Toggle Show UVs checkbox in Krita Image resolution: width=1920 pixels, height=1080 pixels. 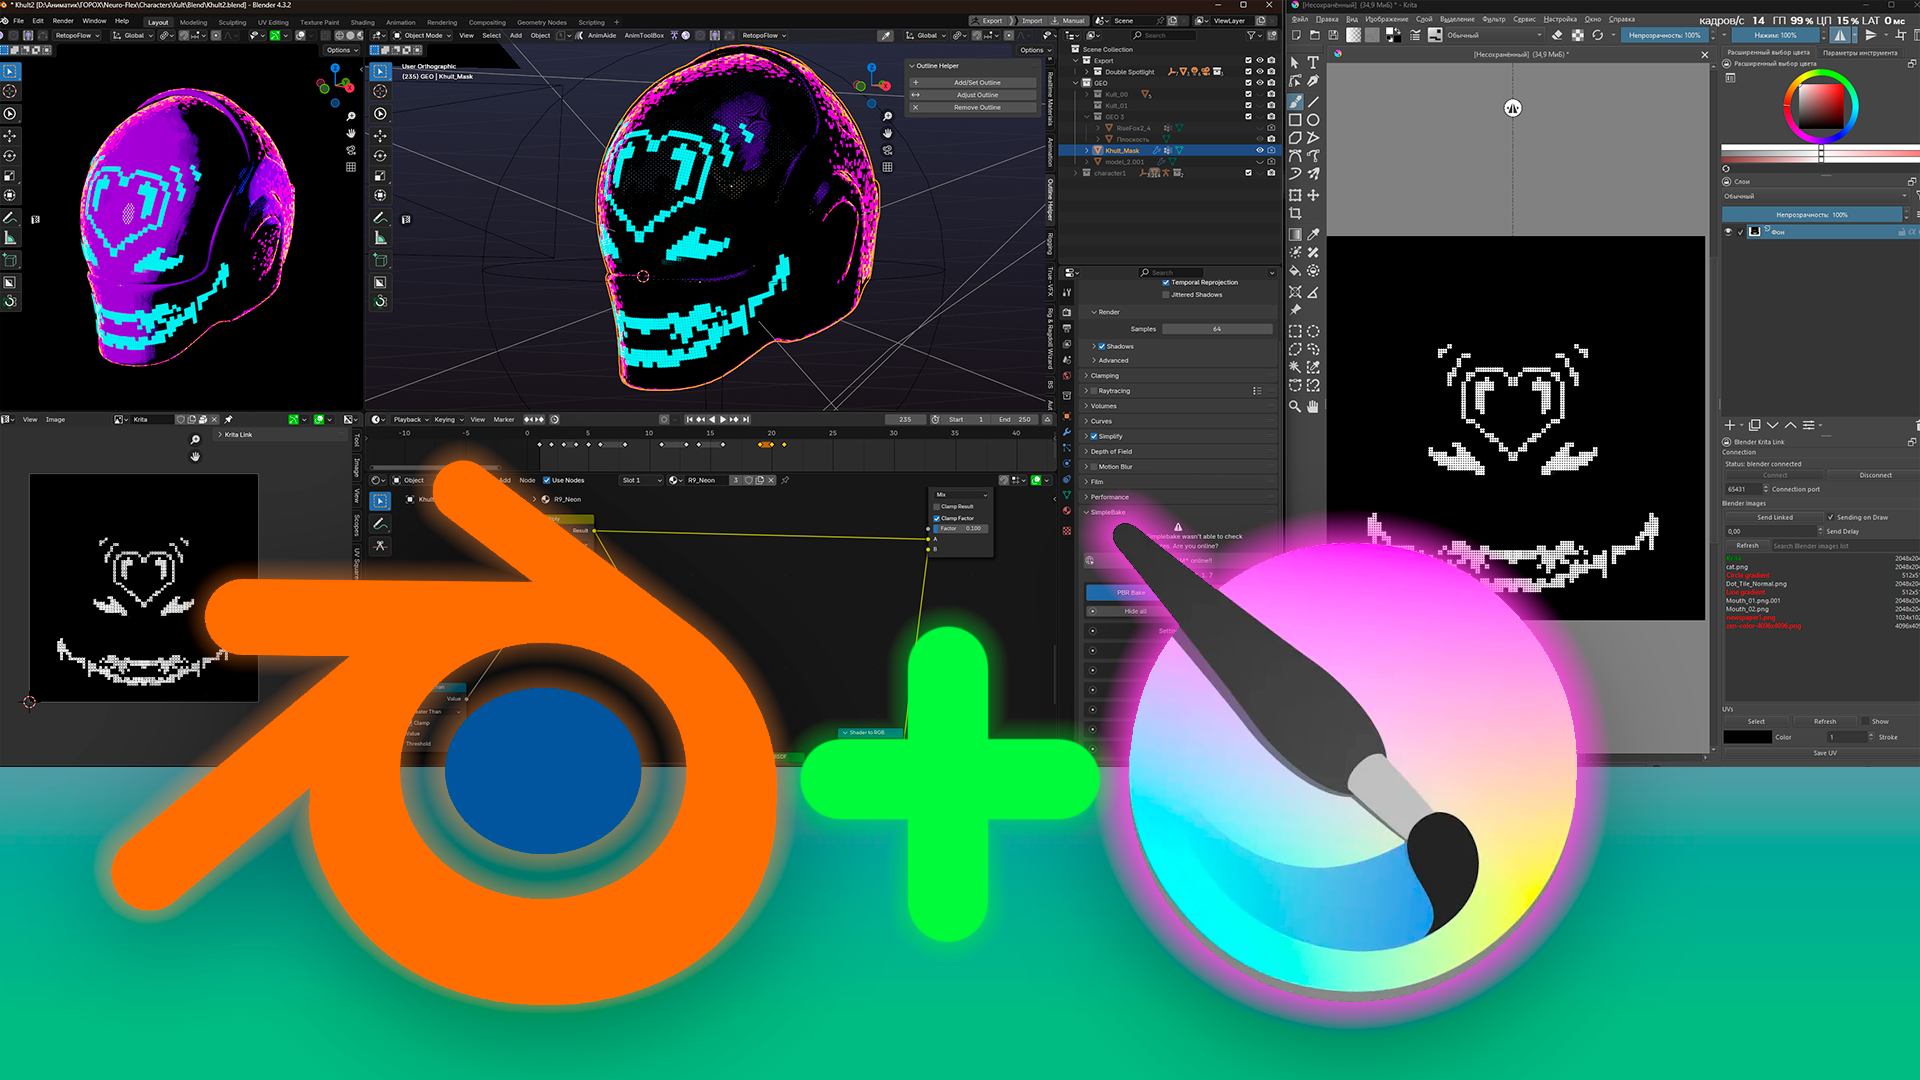pos(1866,721)
